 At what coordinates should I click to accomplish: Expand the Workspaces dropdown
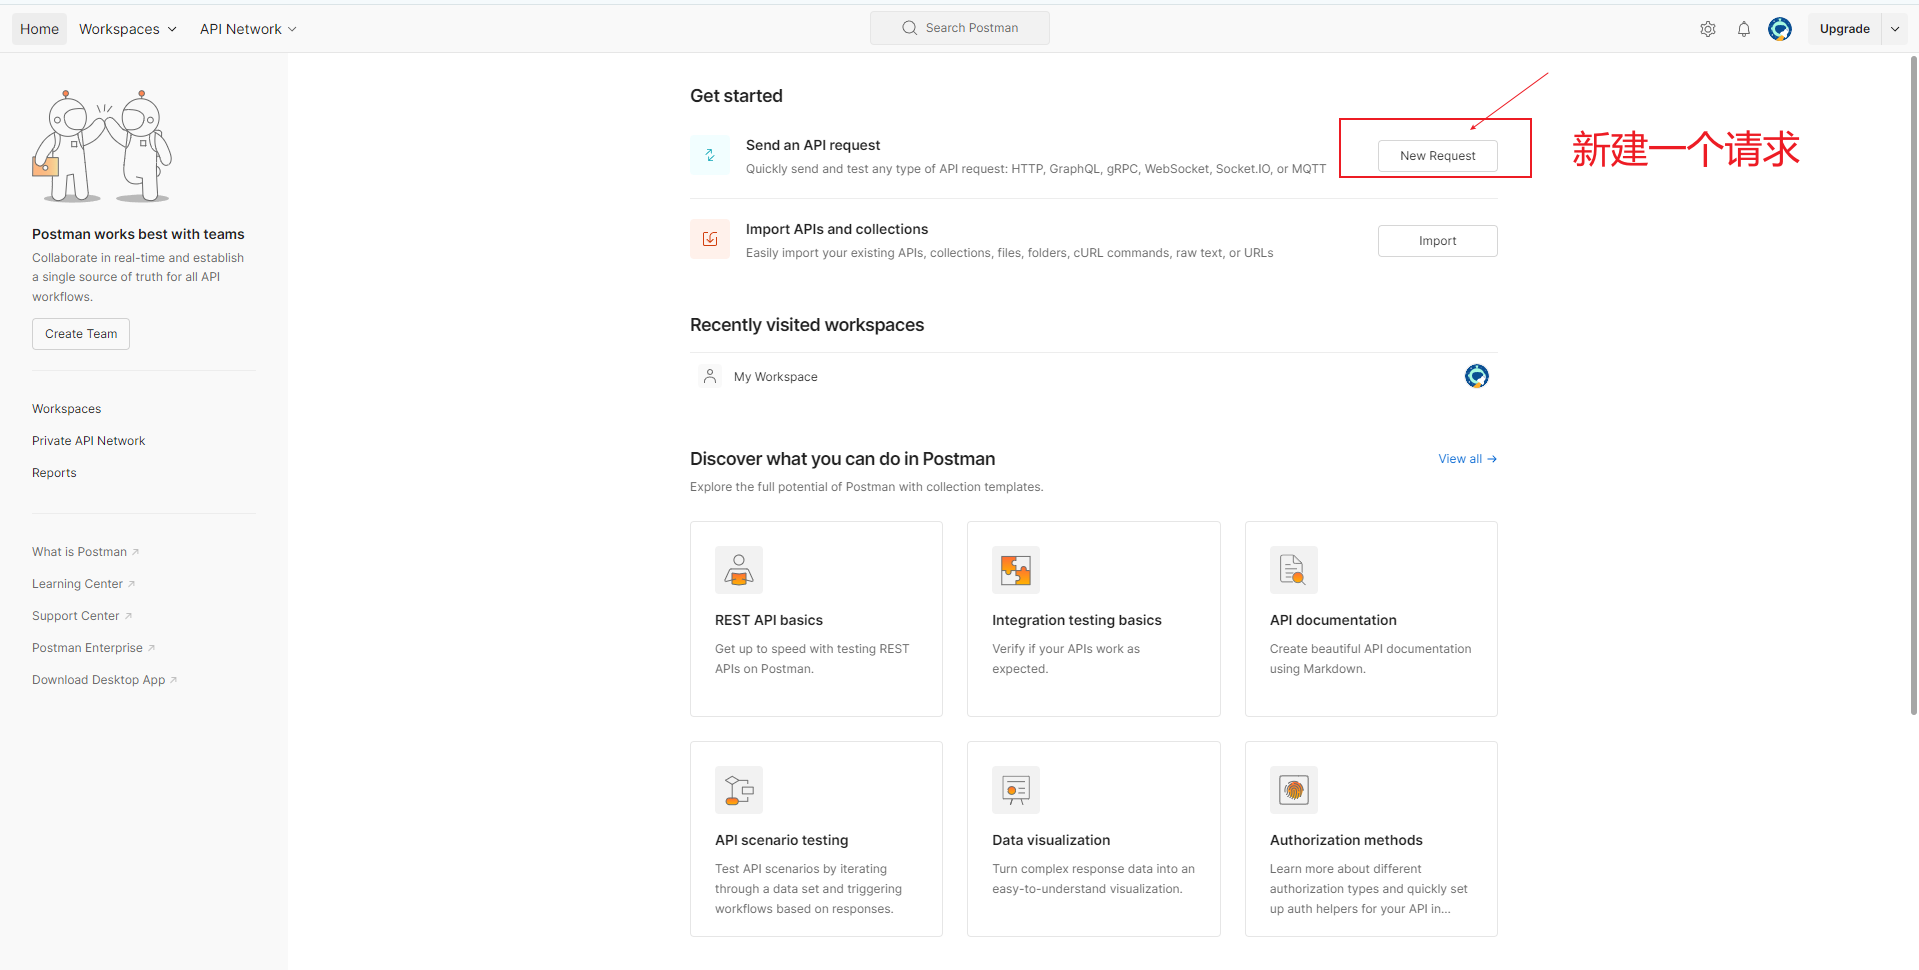128,29
